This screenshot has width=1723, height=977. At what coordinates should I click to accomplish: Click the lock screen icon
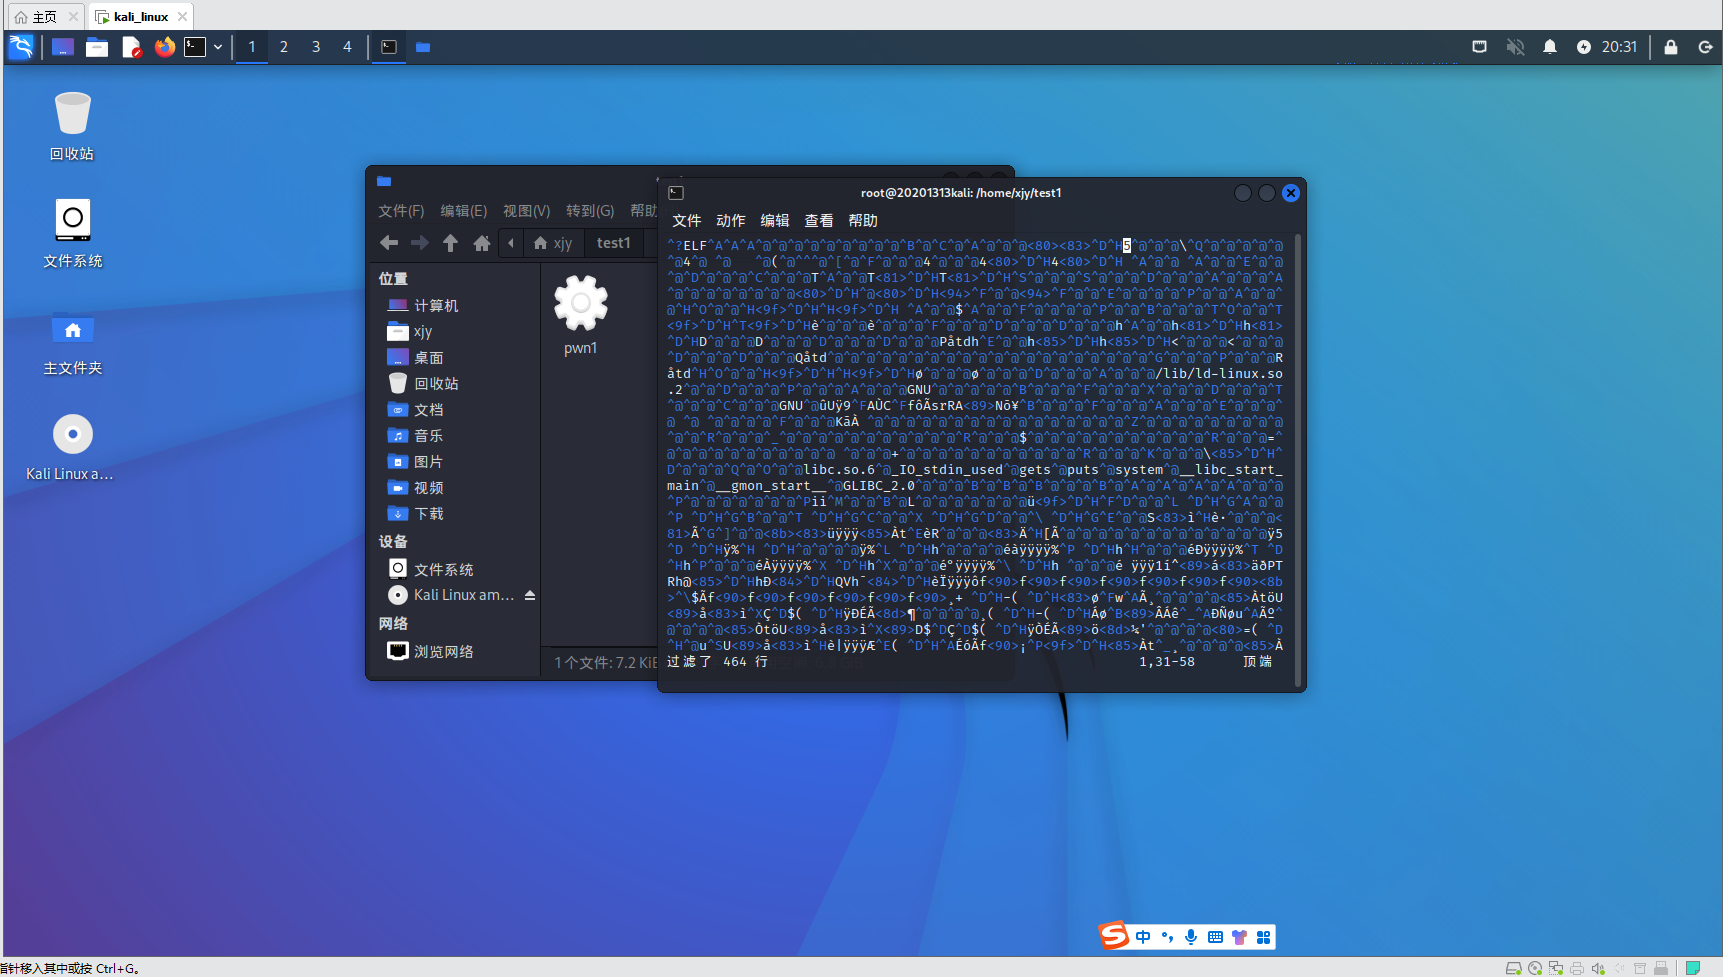(x=1671, y=47)
